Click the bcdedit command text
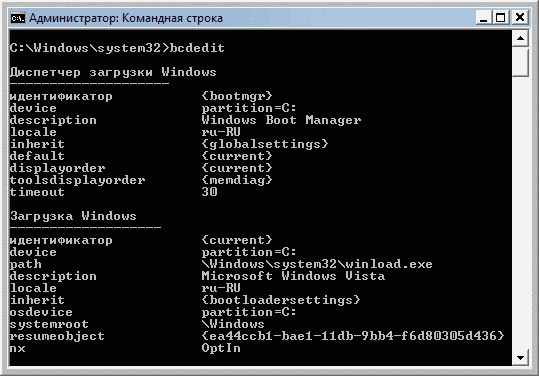Viewport: 539px width, 376px height. point(197,48)
